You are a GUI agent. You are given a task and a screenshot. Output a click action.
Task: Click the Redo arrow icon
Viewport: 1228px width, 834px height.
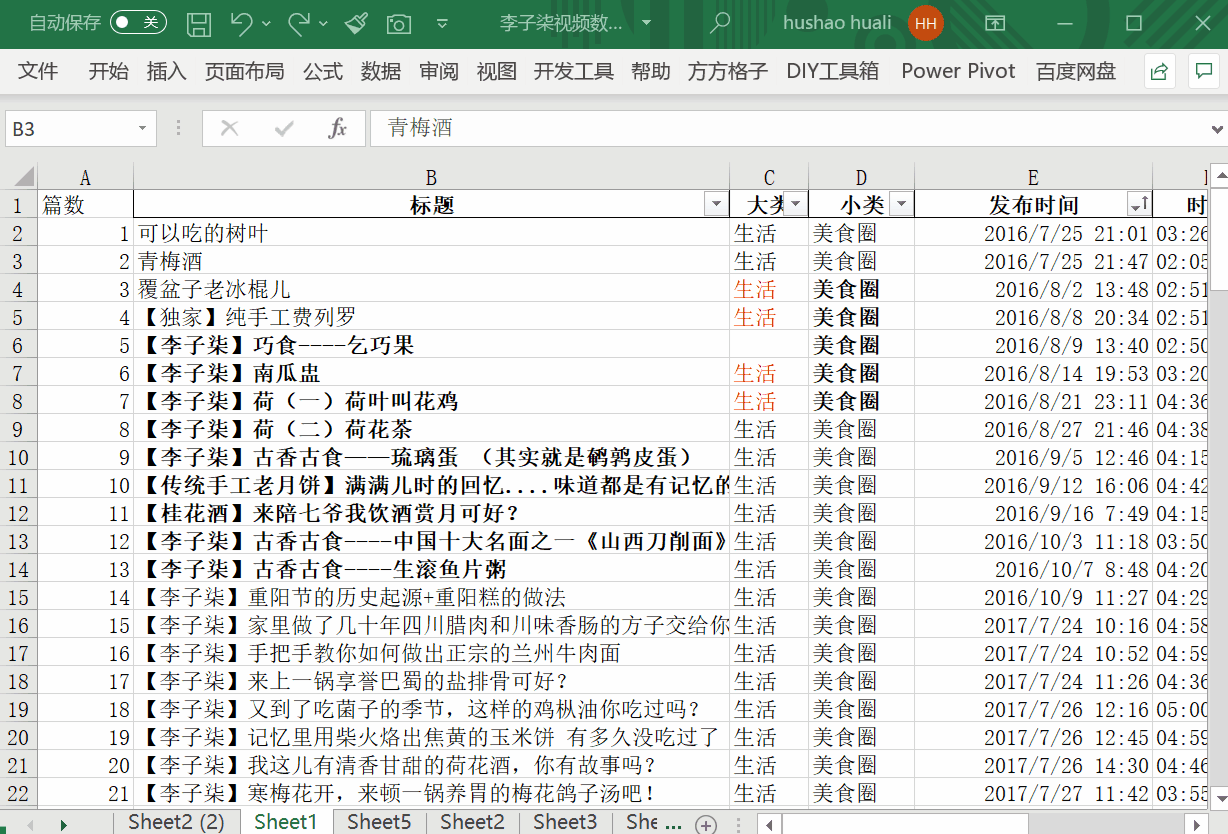click(298, 23)
